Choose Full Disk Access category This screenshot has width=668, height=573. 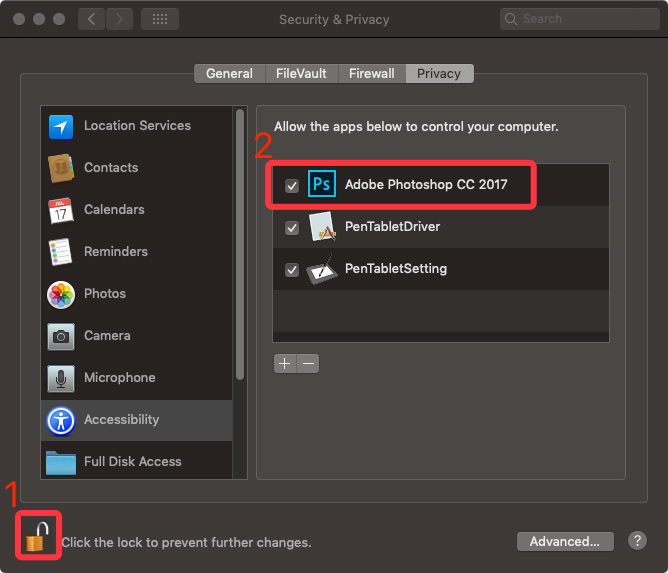tap(137, 461)
